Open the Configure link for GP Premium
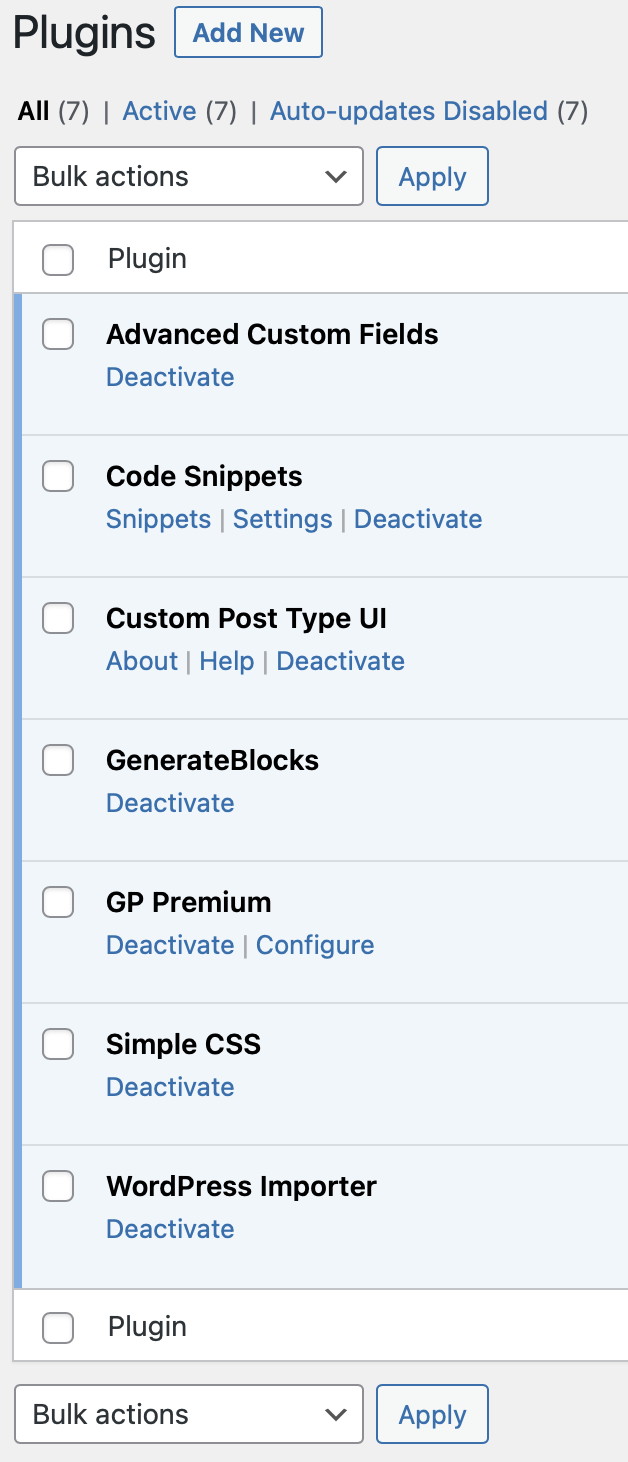 tap(315, 945)
